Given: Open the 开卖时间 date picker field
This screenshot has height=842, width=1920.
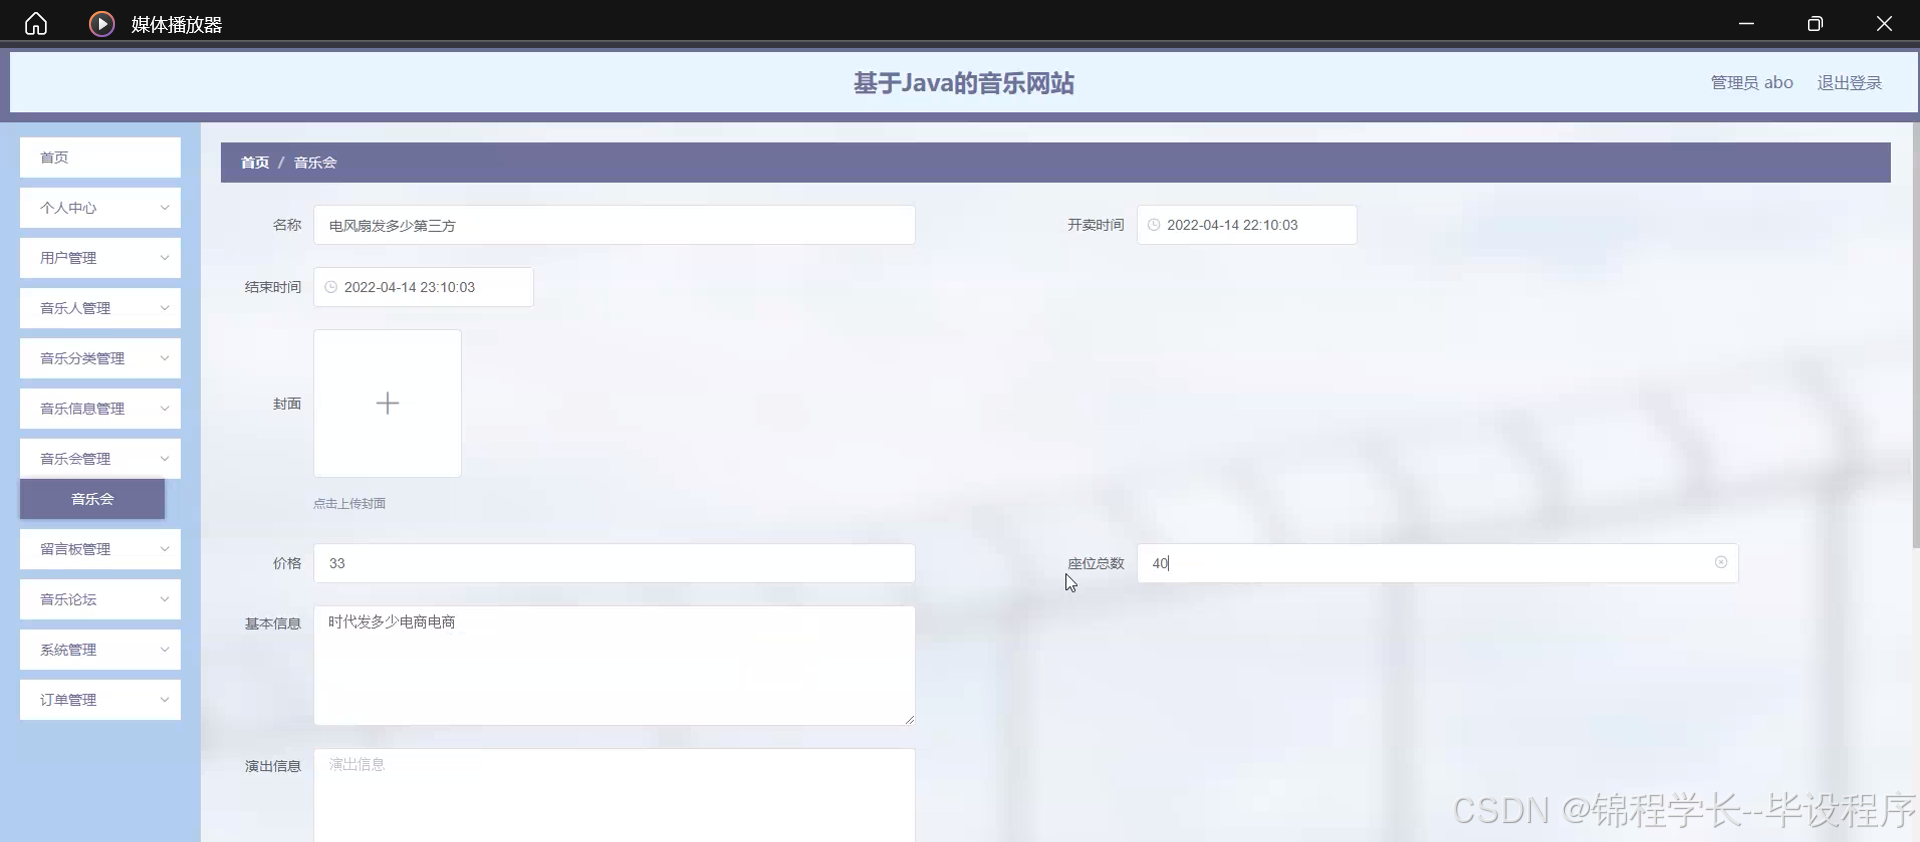Looking at the screenshot, I should point(1246,225).
